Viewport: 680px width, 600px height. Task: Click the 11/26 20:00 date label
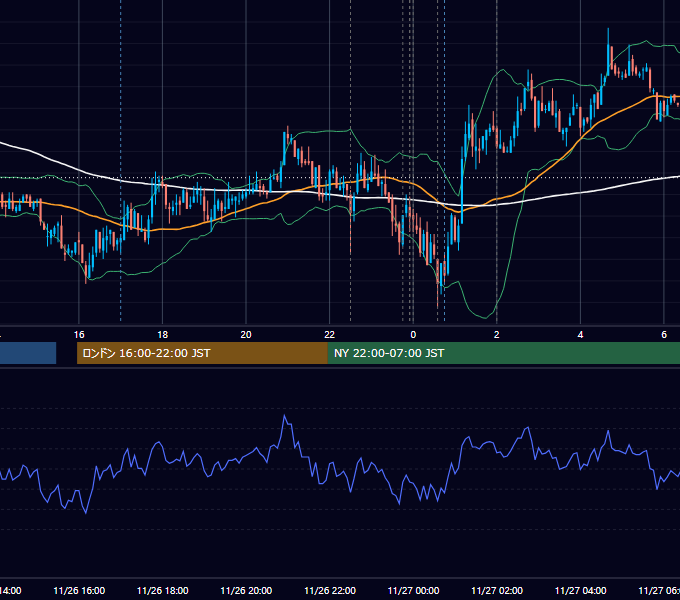[246, 590]
